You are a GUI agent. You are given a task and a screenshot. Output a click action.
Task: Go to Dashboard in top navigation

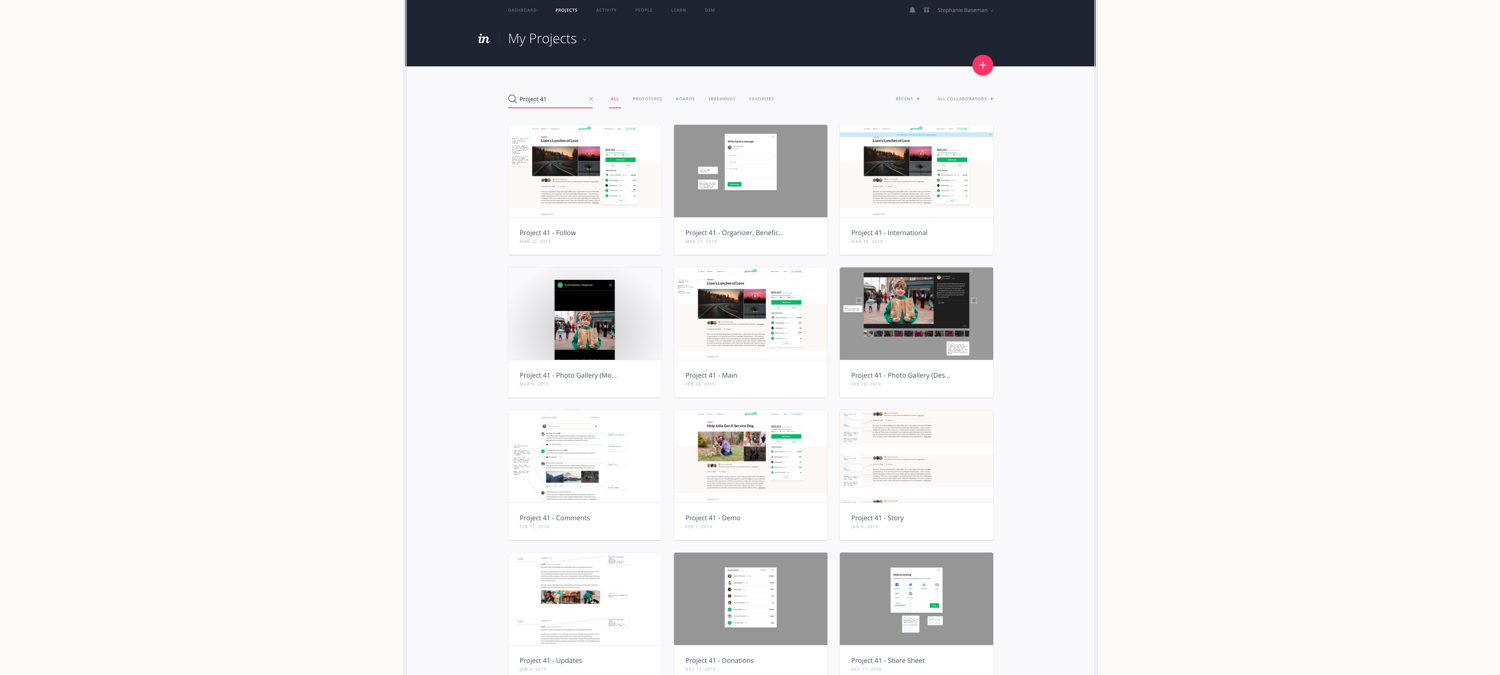[x=522, y=10]
